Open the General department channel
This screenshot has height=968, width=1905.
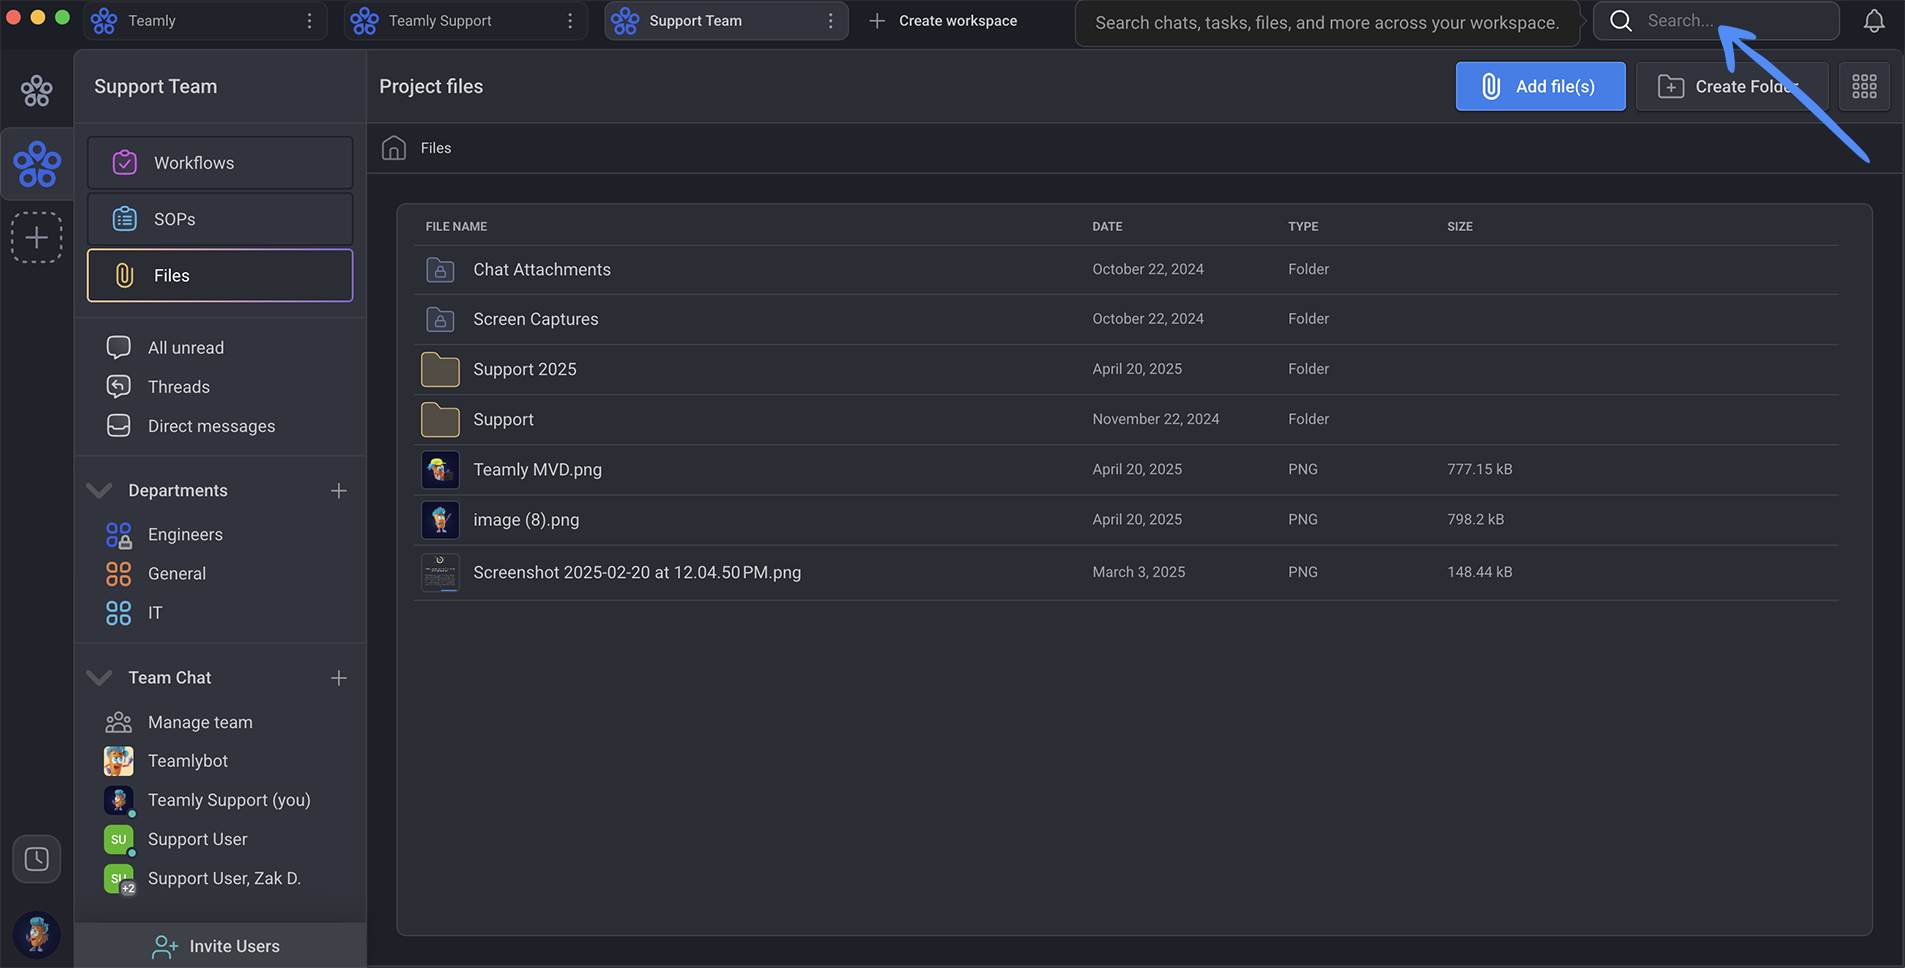click(x=177, y=574)
